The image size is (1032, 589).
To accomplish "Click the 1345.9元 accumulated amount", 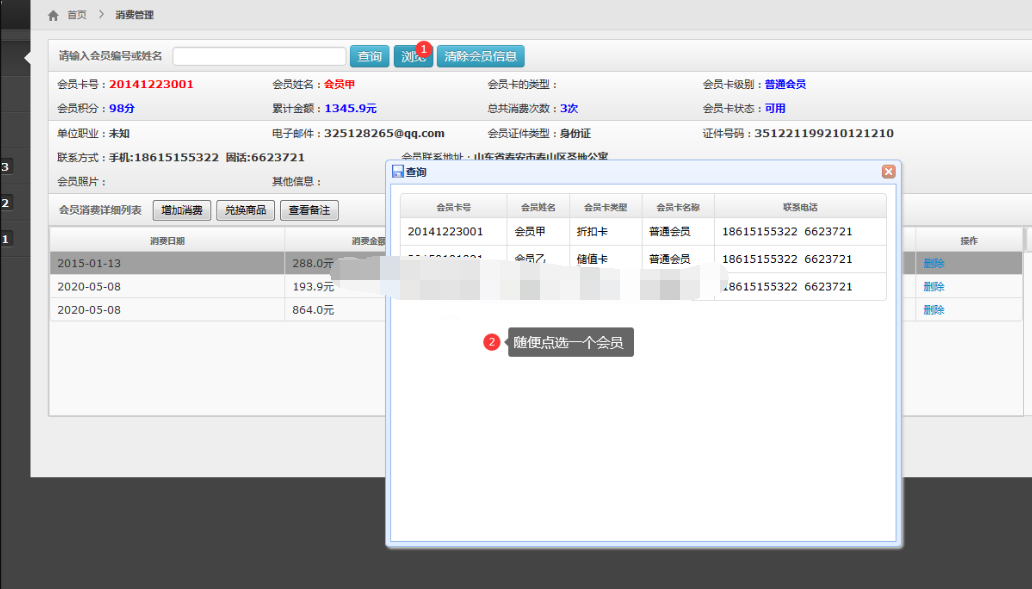I will tap(351, 109).
